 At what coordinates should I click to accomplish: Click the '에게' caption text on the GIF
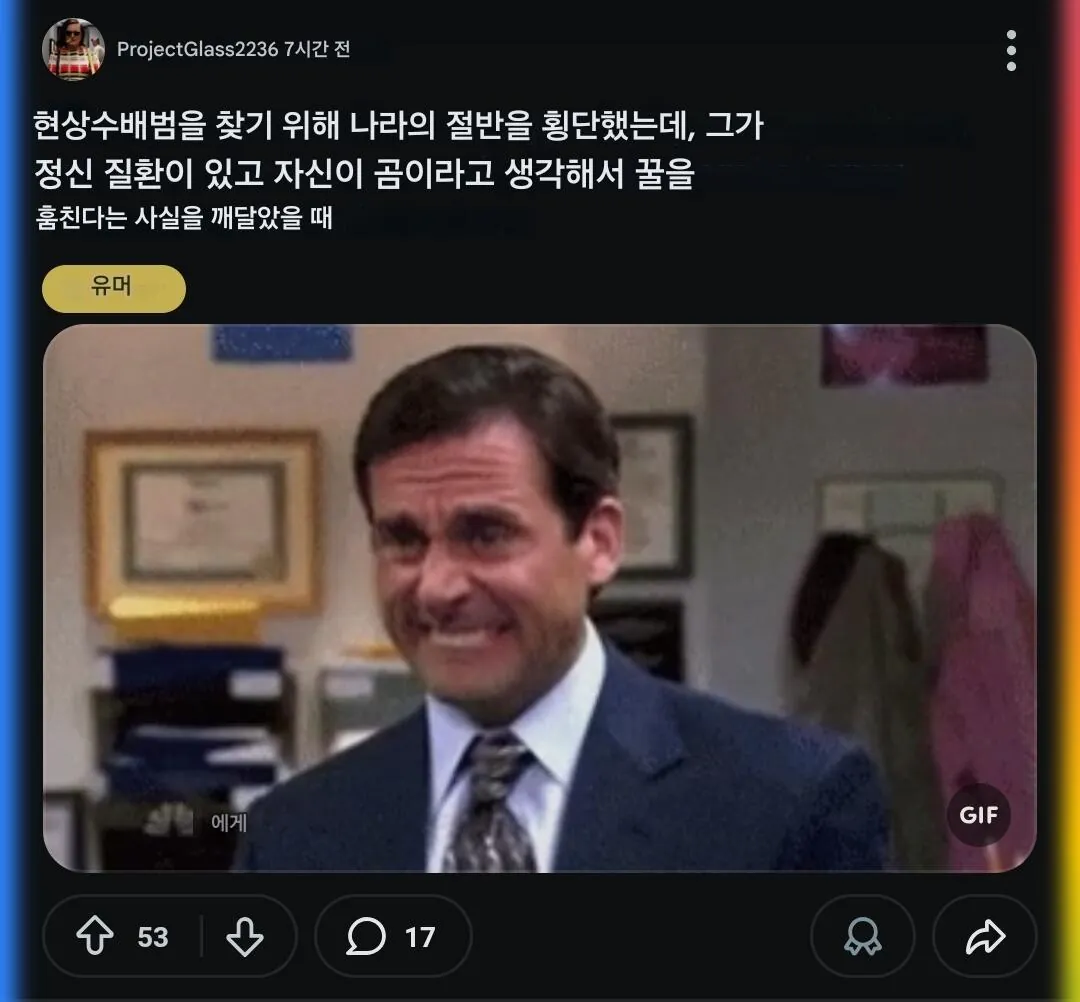coord(229,823)
